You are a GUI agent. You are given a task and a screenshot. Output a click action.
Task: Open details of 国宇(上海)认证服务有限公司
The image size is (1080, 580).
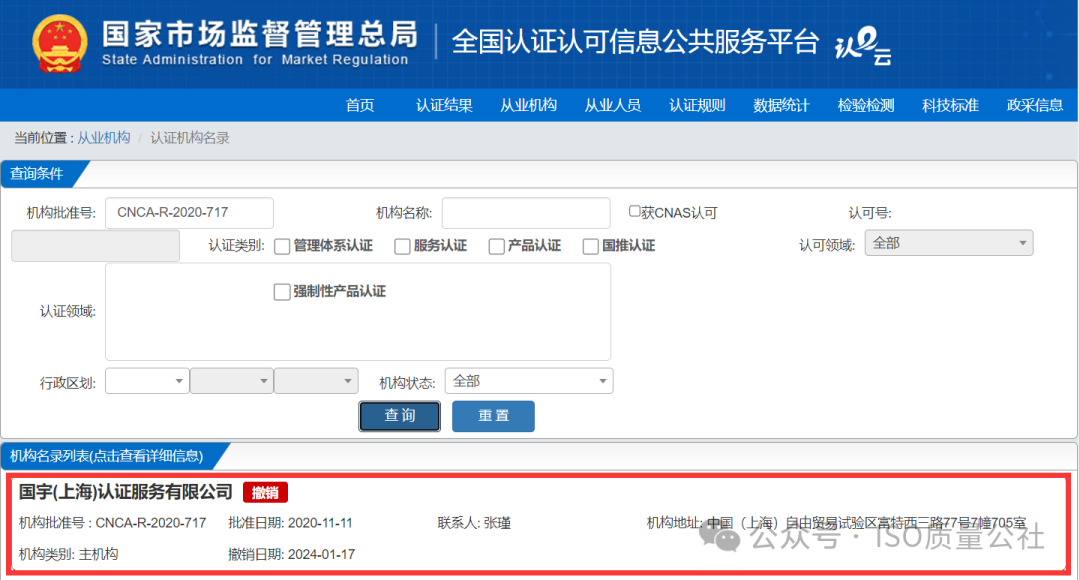click(124, 492)
